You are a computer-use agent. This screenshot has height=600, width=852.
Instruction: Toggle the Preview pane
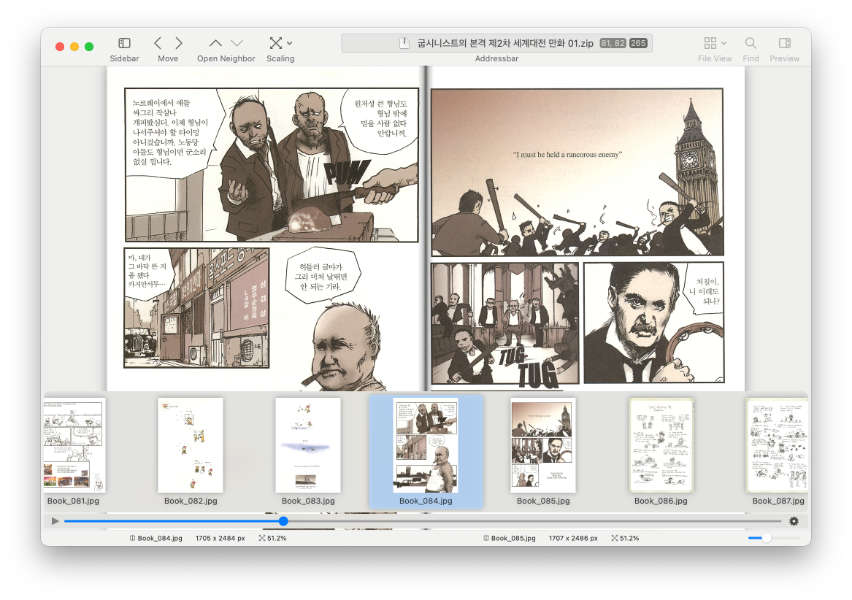click(784, 42)
